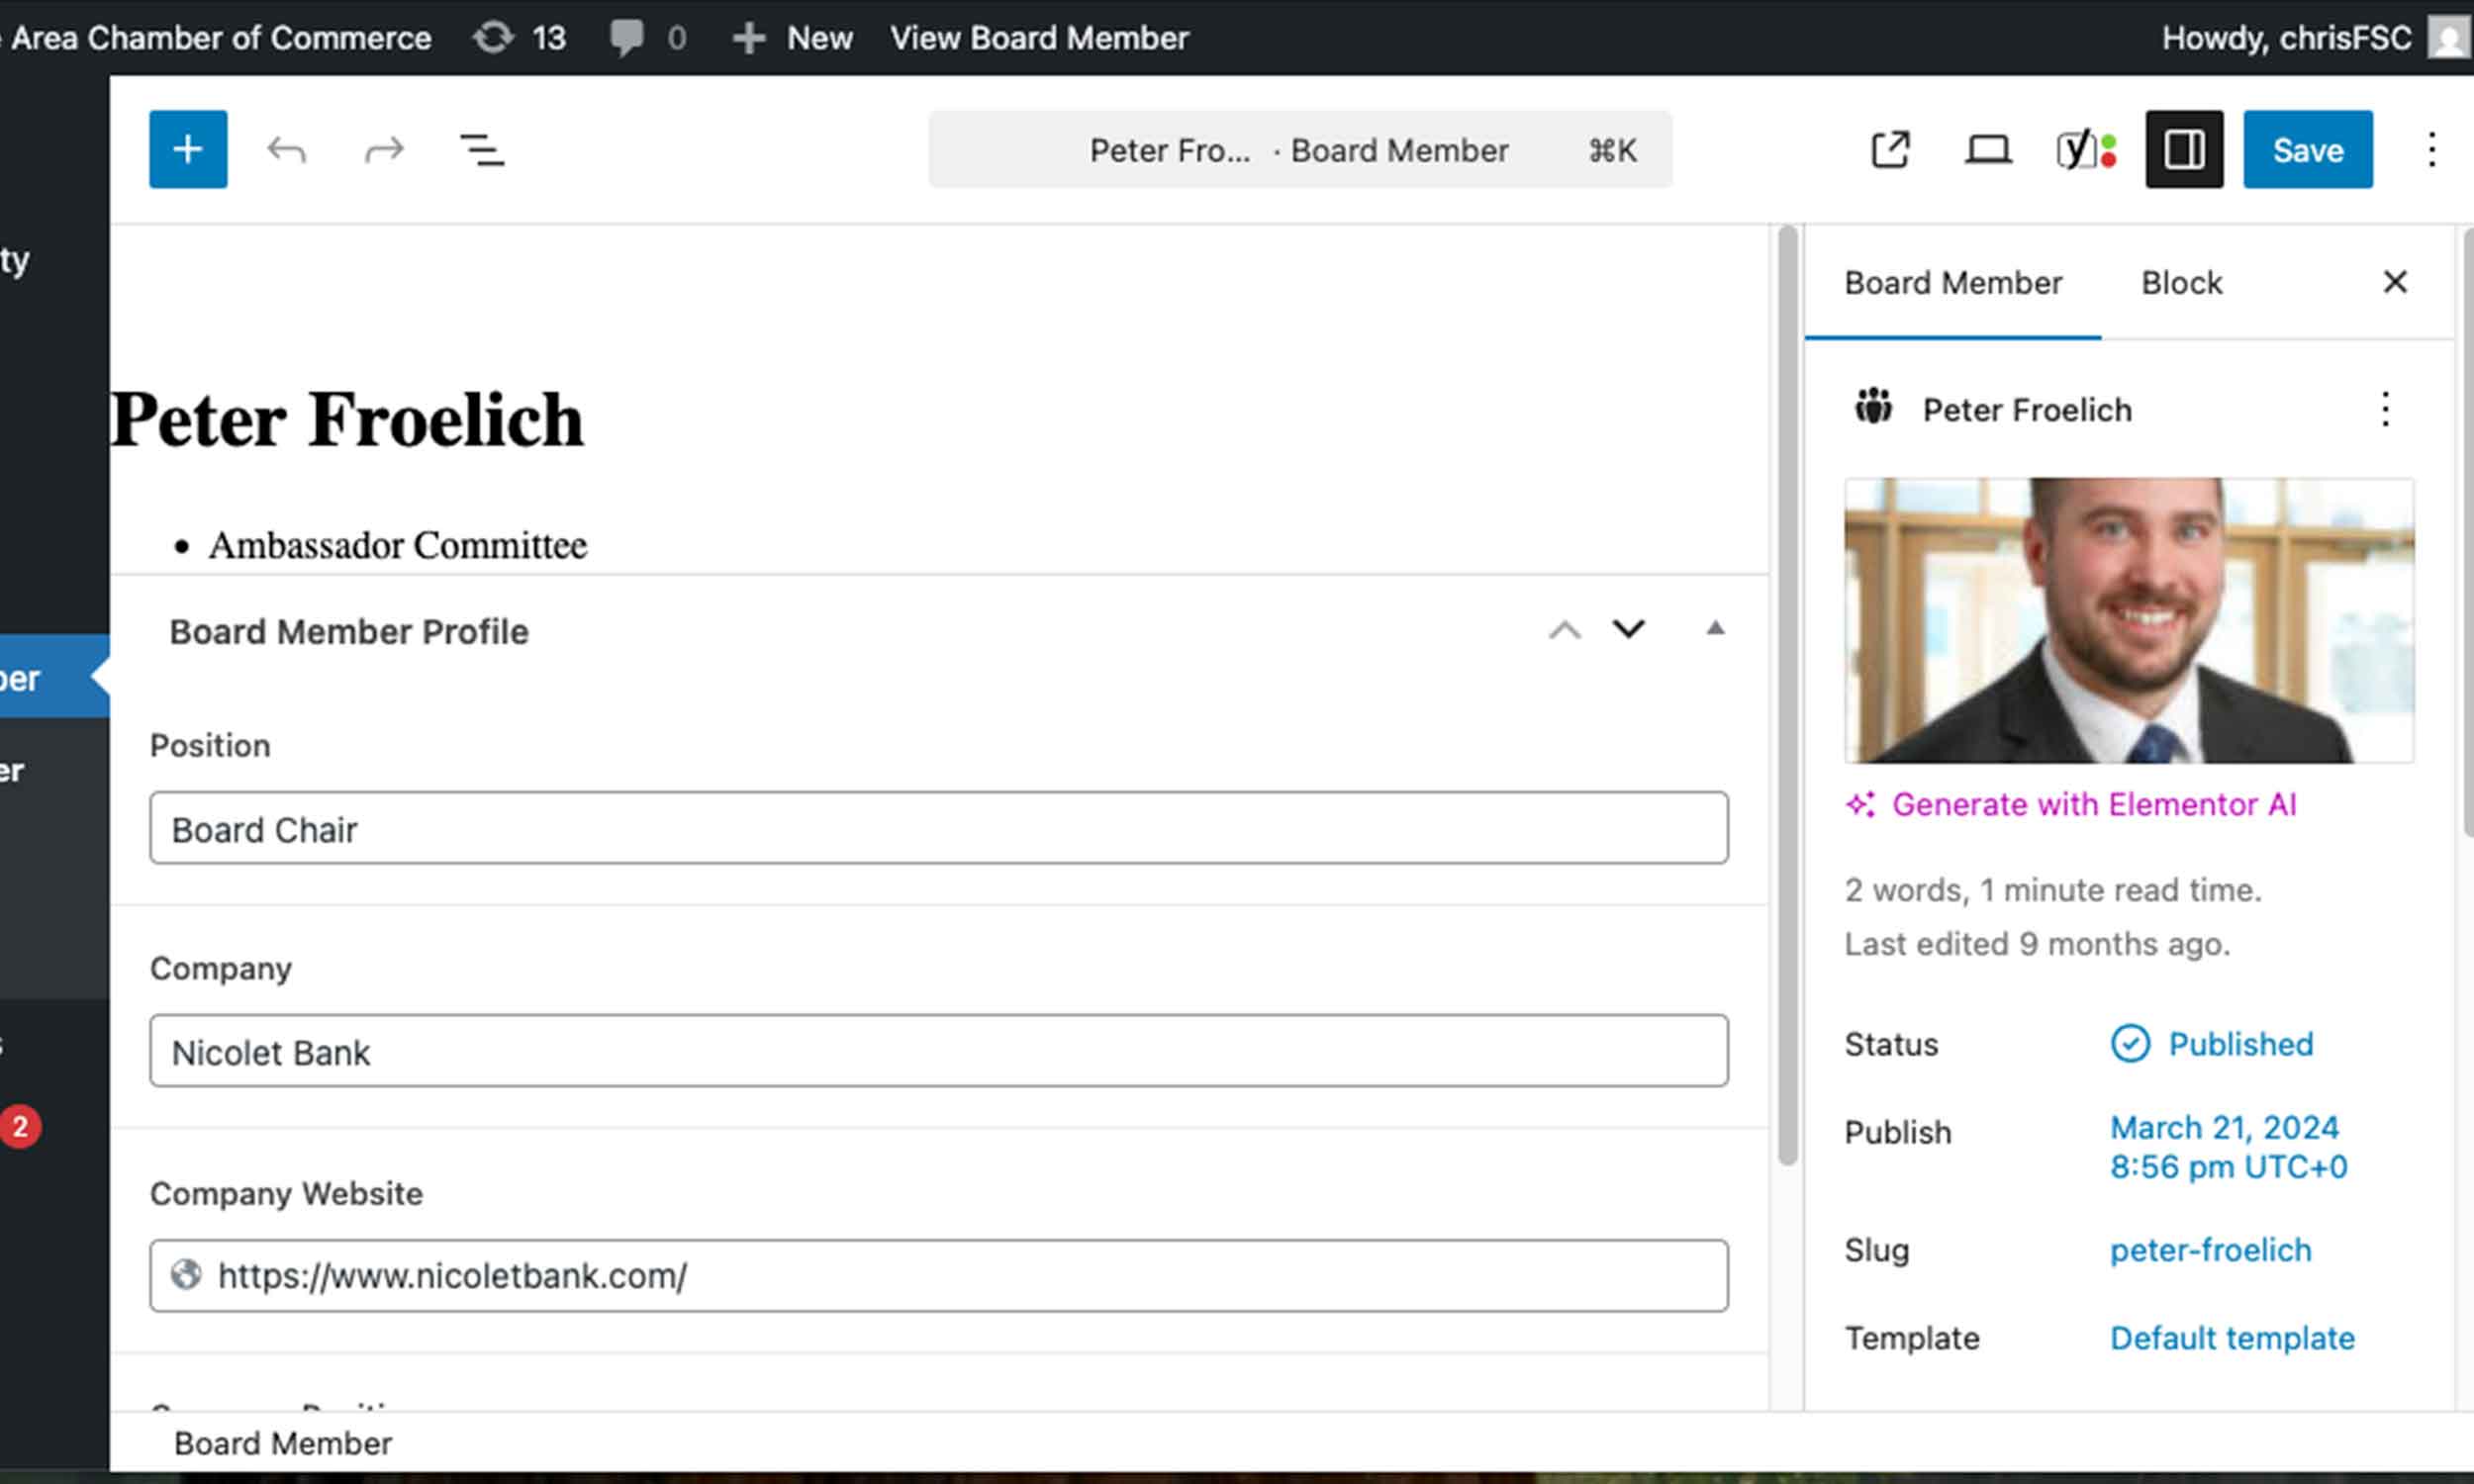Open the document overview list view
The height and width of the screenshot is (1484, 2474).
[x=481, y=150]
